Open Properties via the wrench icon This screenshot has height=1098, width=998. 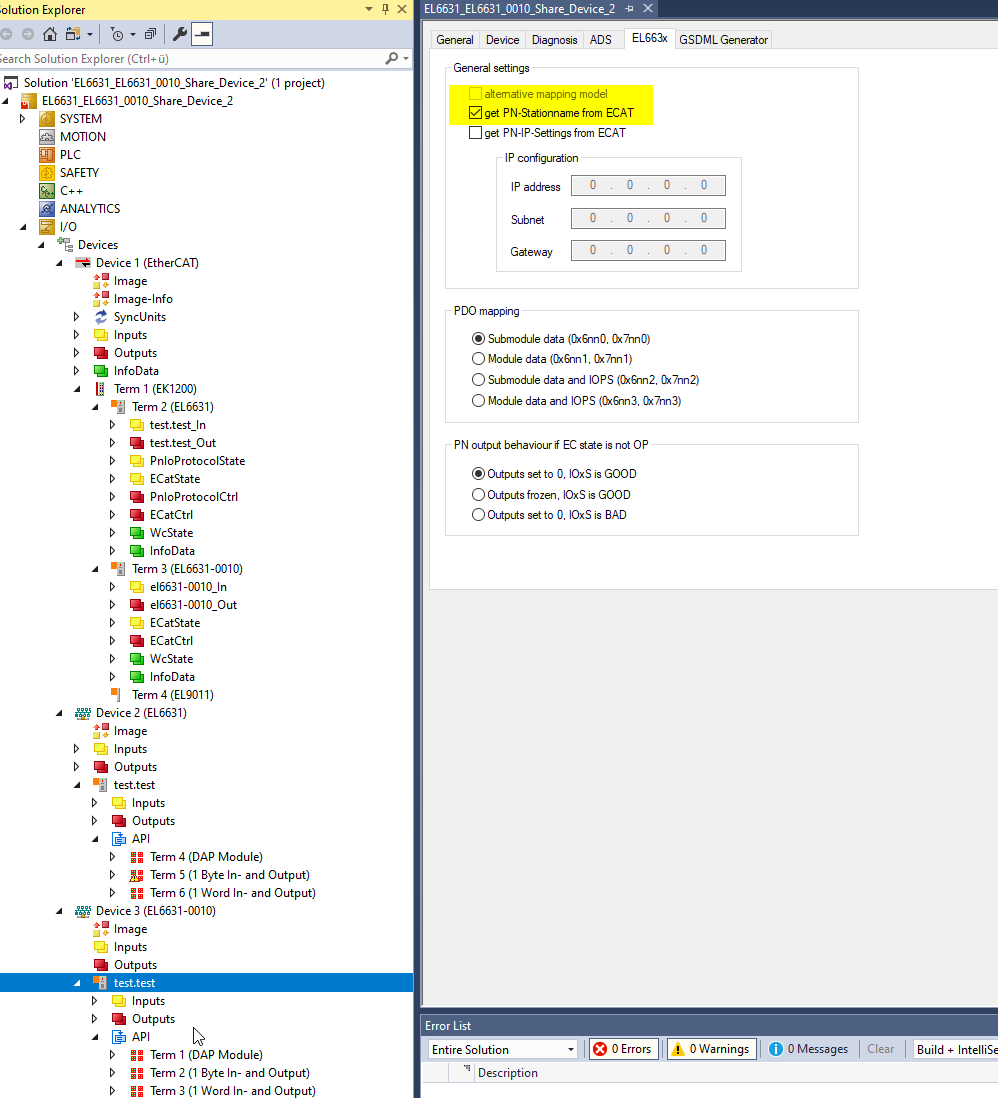point(180,34)
